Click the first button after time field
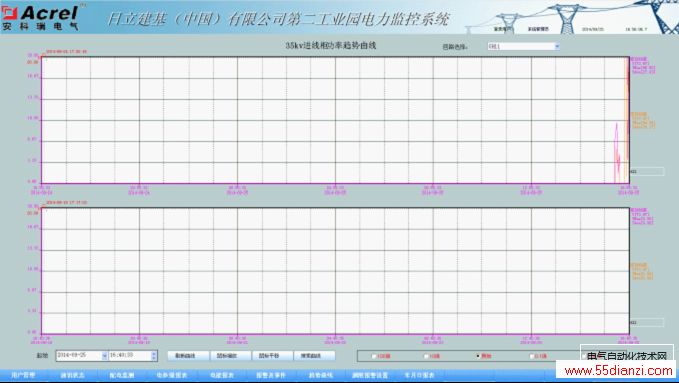Viewport: 679px width, 383px height. (x=188, y=356)
